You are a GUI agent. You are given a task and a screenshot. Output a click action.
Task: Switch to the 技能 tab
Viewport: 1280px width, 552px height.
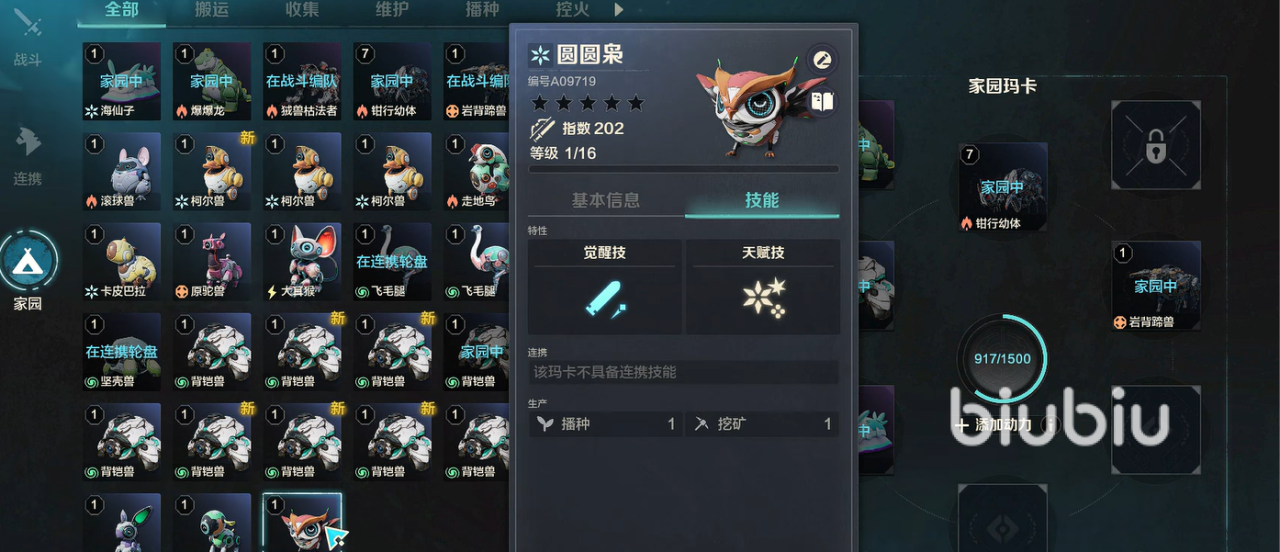[762, 200]
